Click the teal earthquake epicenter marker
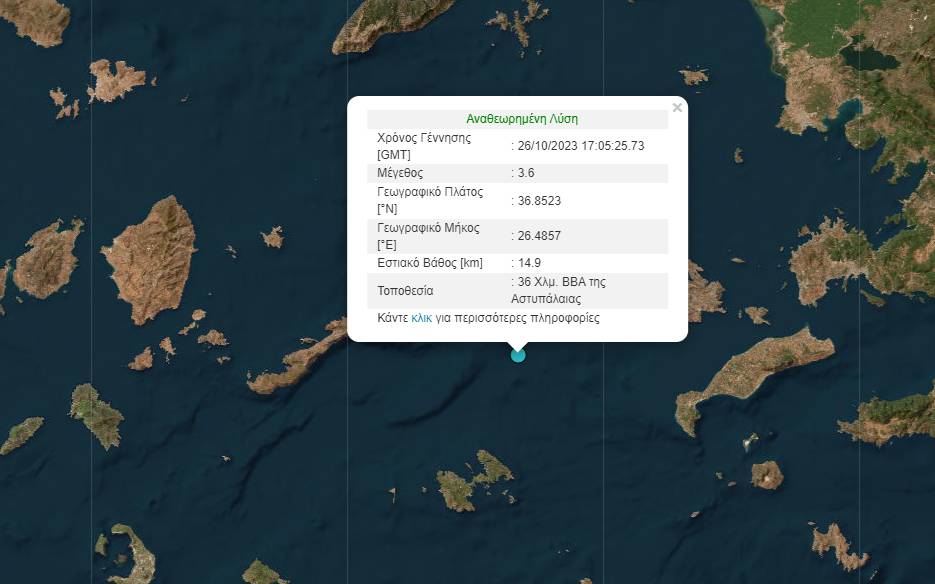Screen dimensions: 935x584 pyautogui.click(x=518, y=354)
